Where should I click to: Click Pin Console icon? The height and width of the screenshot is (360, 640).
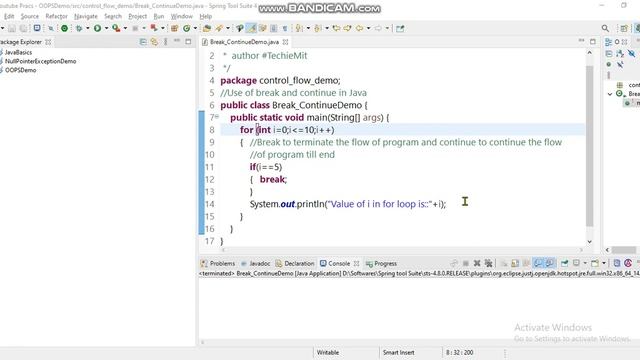(x=564, y=263)
